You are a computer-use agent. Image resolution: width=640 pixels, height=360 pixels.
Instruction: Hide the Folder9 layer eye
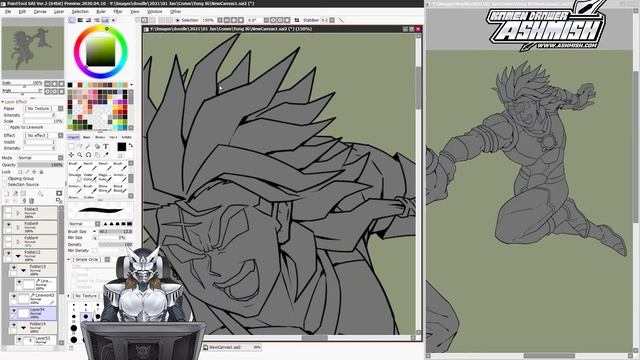pos(9,224)
